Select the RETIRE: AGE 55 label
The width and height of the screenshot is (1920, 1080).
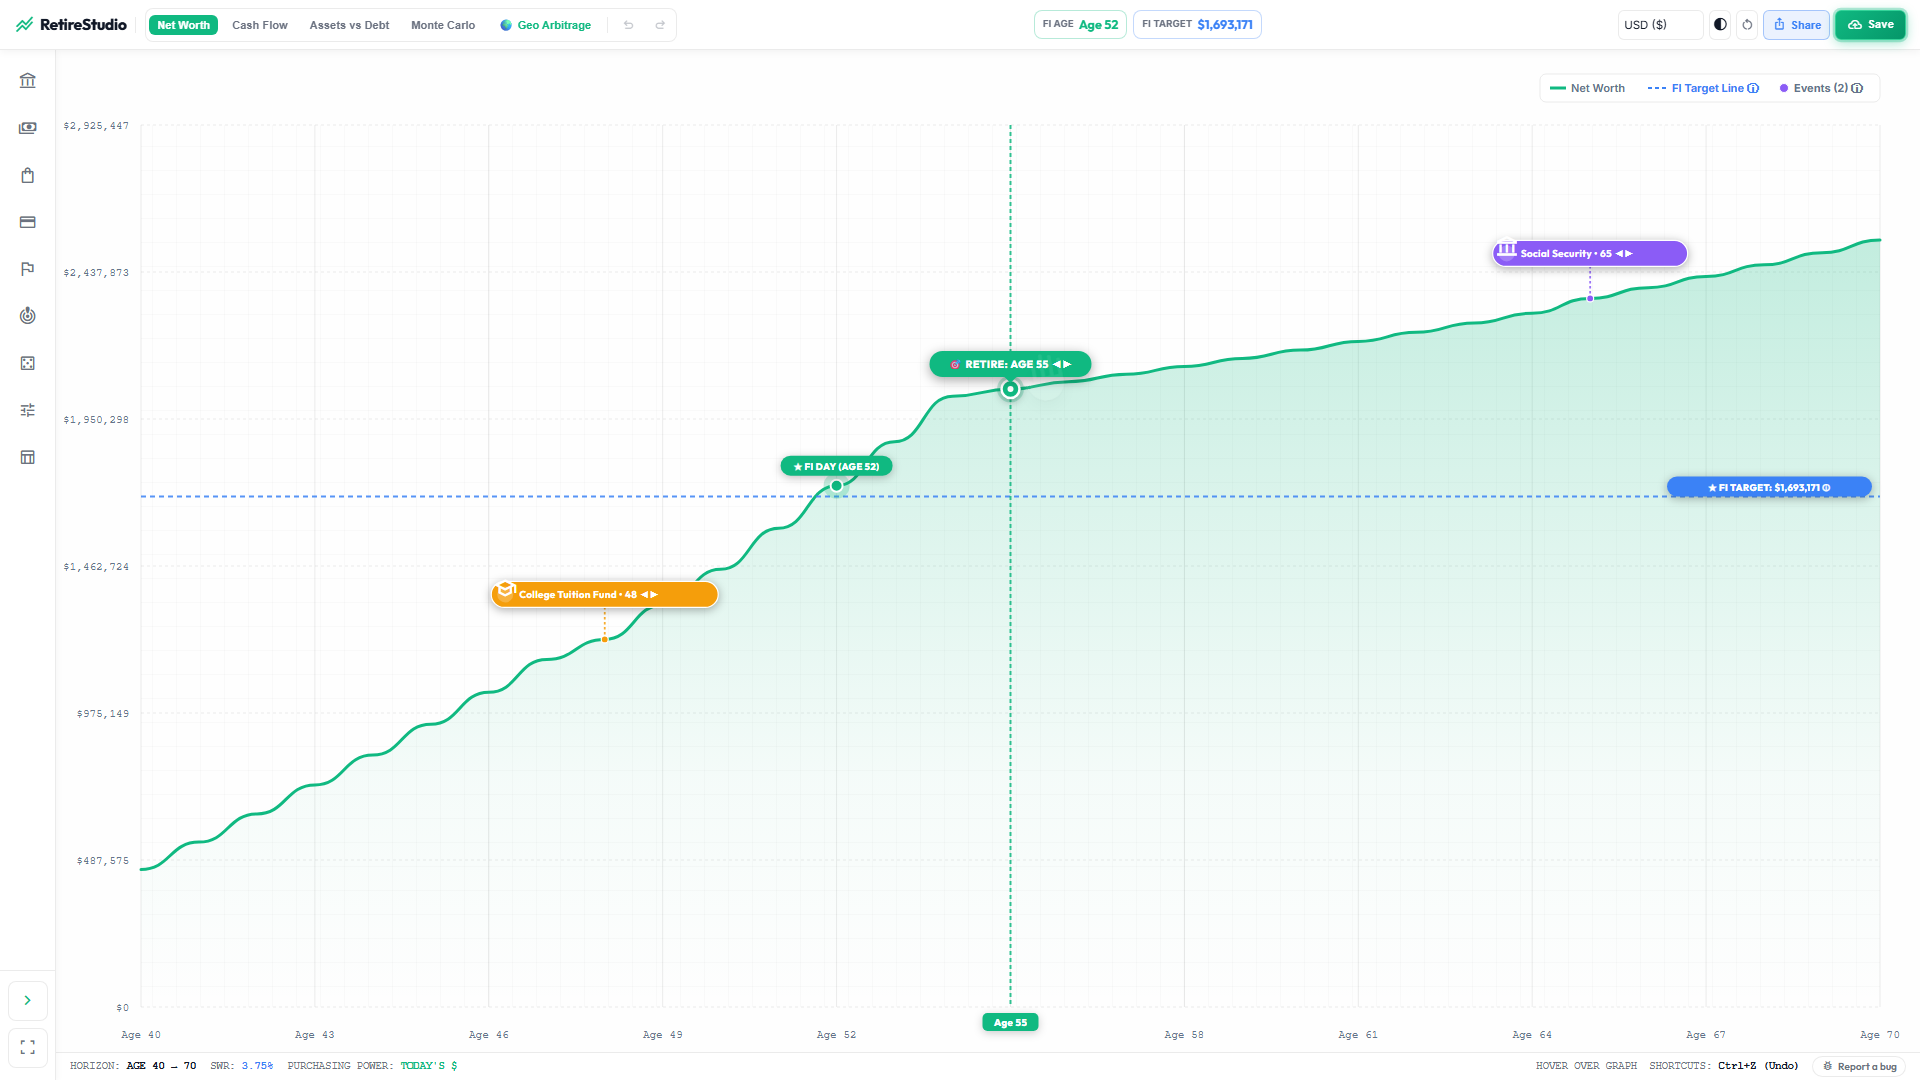click(x=1010, y=364)
